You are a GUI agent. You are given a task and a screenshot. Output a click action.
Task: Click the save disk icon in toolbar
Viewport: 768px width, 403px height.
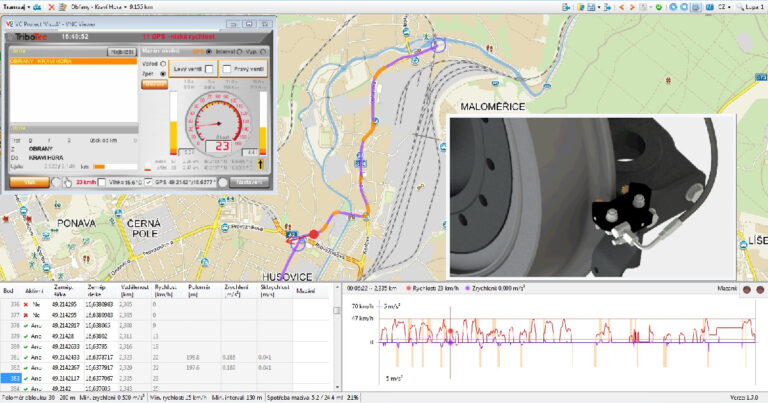(x=592, y=6)
